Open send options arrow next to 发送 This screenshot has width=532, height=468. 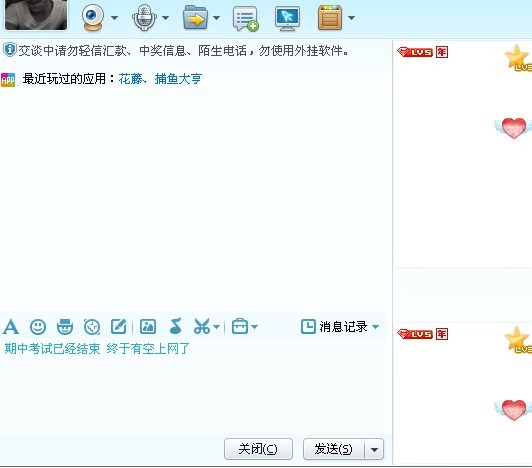(x=374, y=449)
